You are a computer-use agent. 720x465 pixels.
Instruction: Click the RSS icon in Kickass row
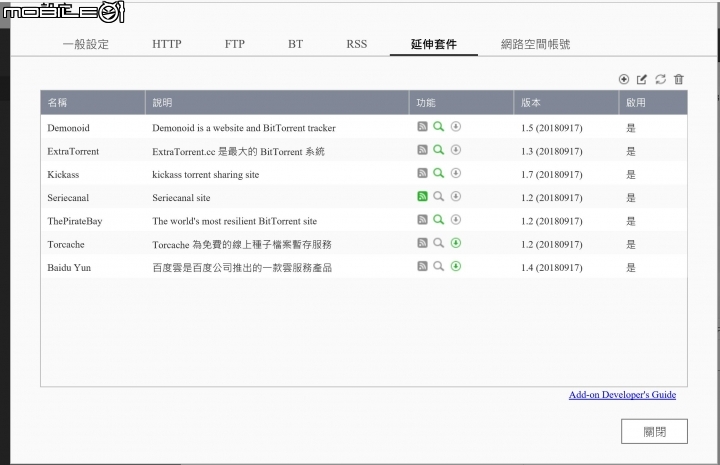pyautogui.click(x=422, y=173)
